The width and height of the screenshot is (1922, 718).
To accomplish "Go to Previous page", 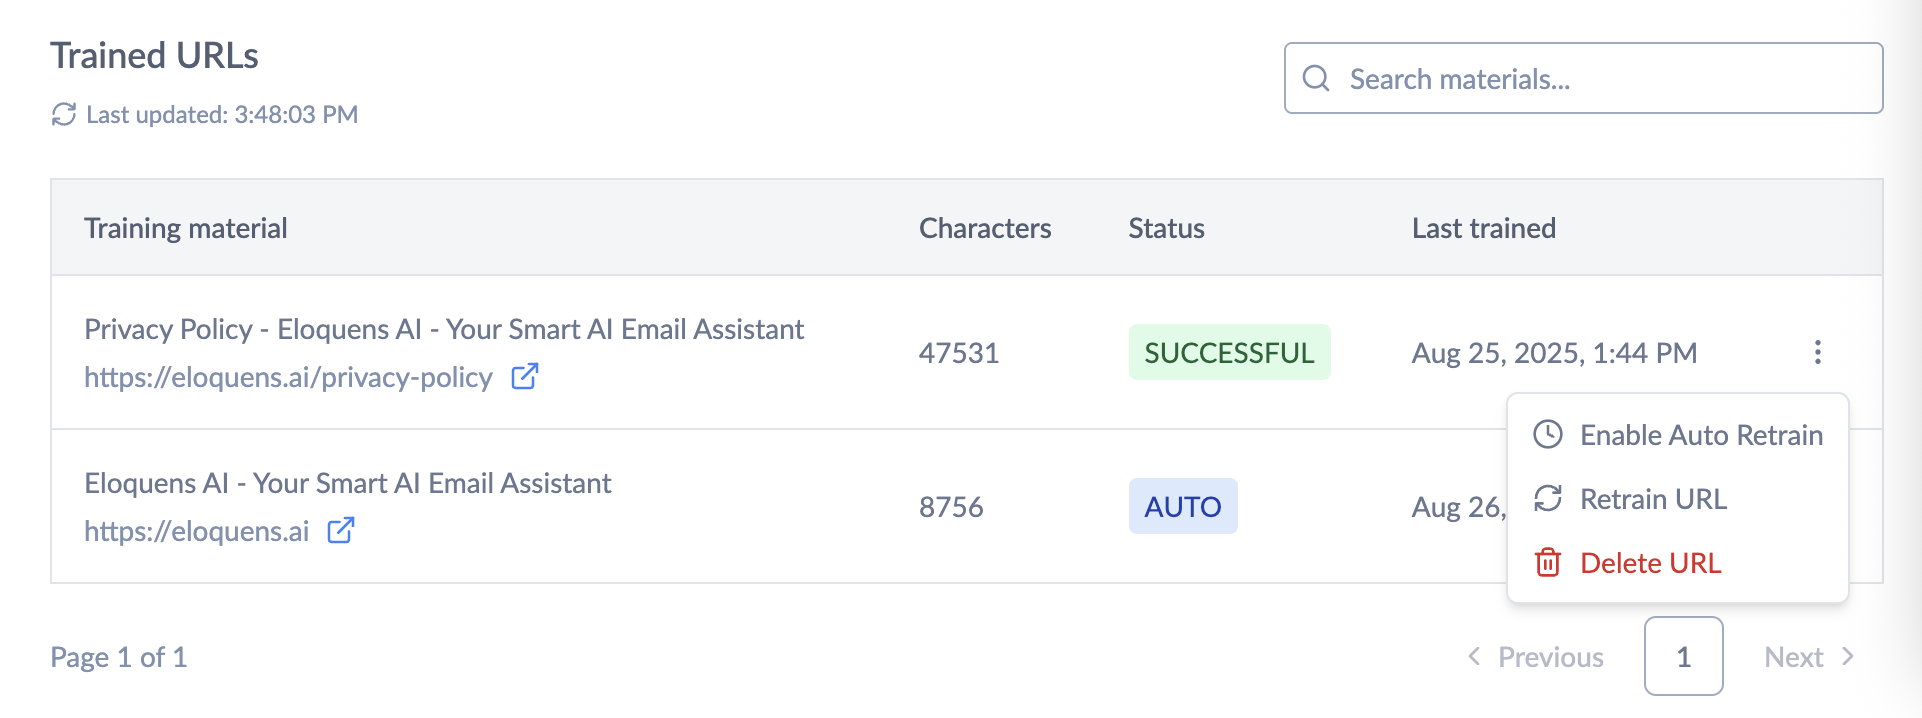I will [x=1535, y=657].
